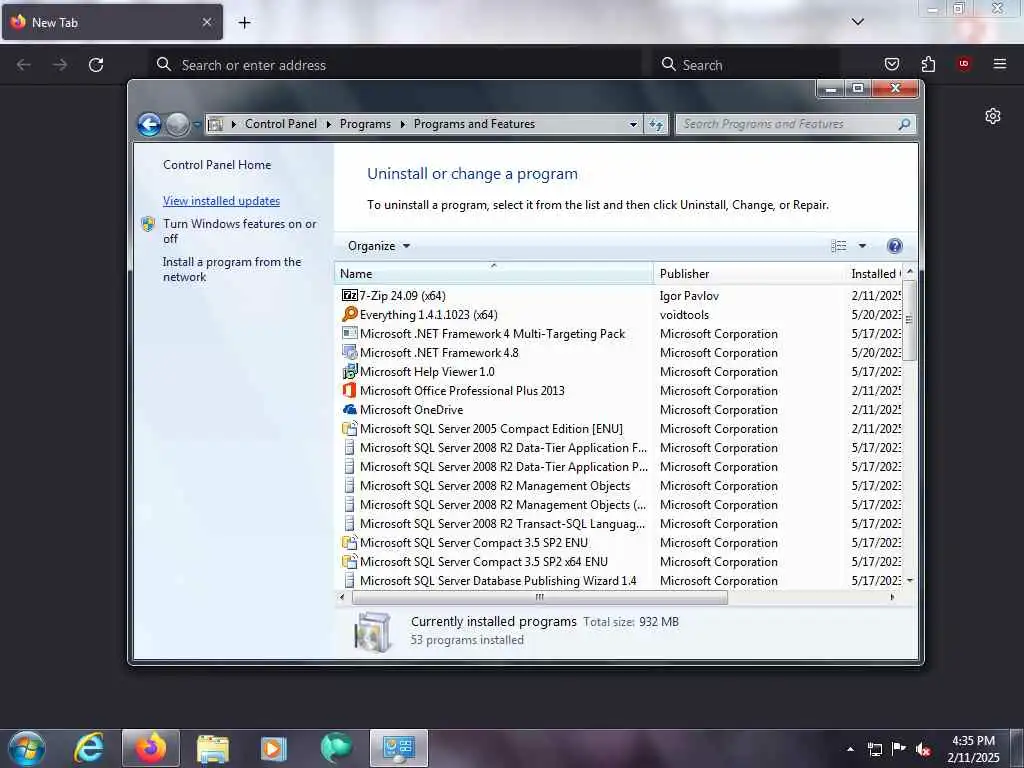
Task: Open Firefox Extensions puzzle icon
Action: (x=928, y=64)
